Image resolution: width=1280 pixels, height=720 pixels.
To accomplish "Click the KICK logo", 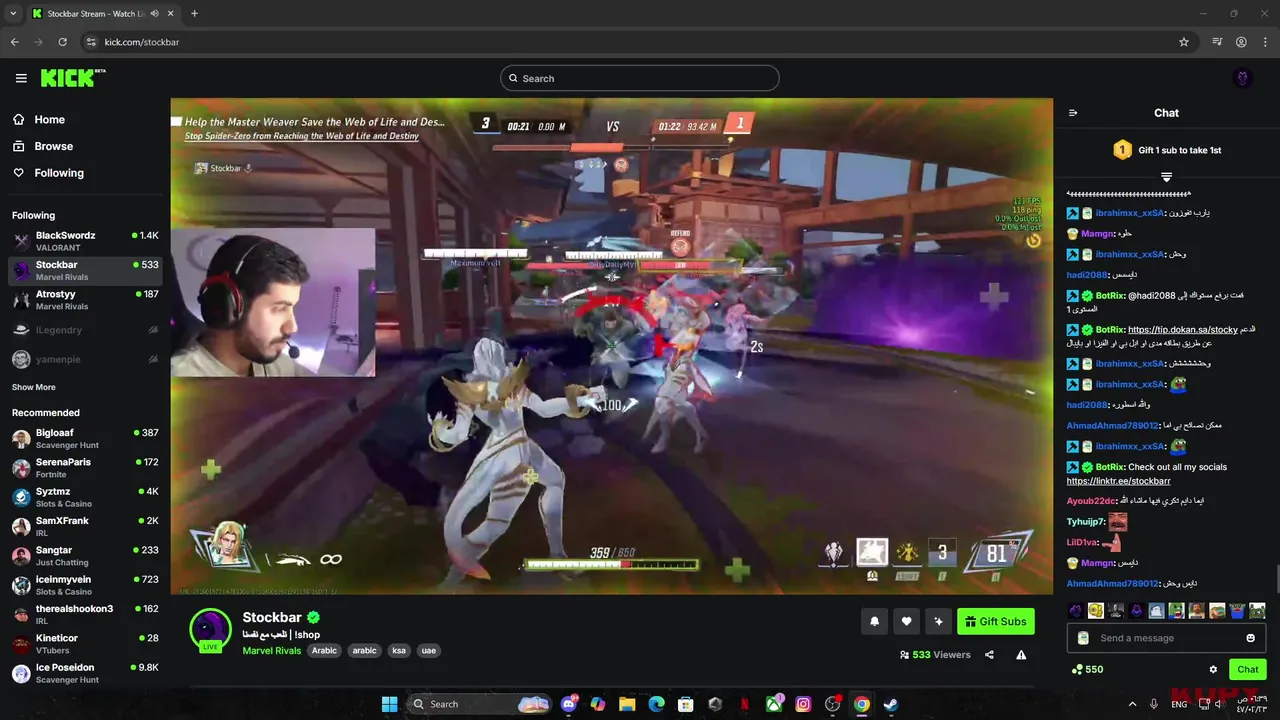I will tap(73, 78).
